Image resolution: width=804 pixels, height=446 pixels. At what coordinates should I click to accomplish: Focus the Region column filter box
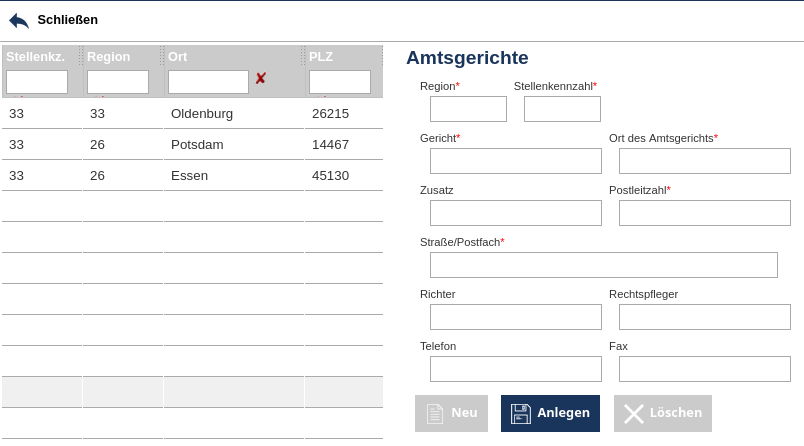point(118,82)
